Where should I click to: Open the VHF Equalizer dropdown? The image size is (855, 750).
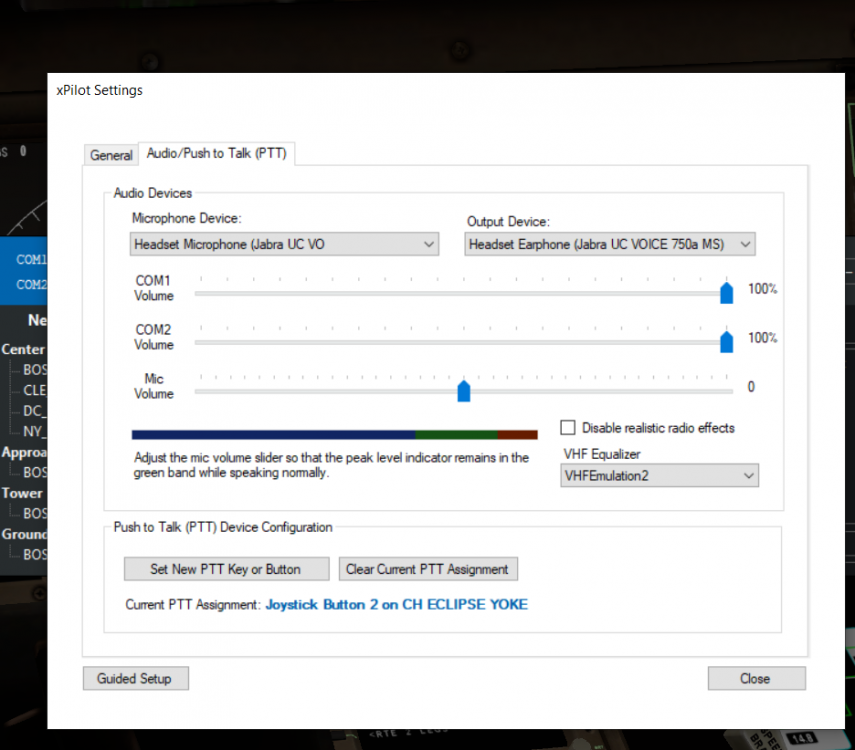(x=659, y=476)
